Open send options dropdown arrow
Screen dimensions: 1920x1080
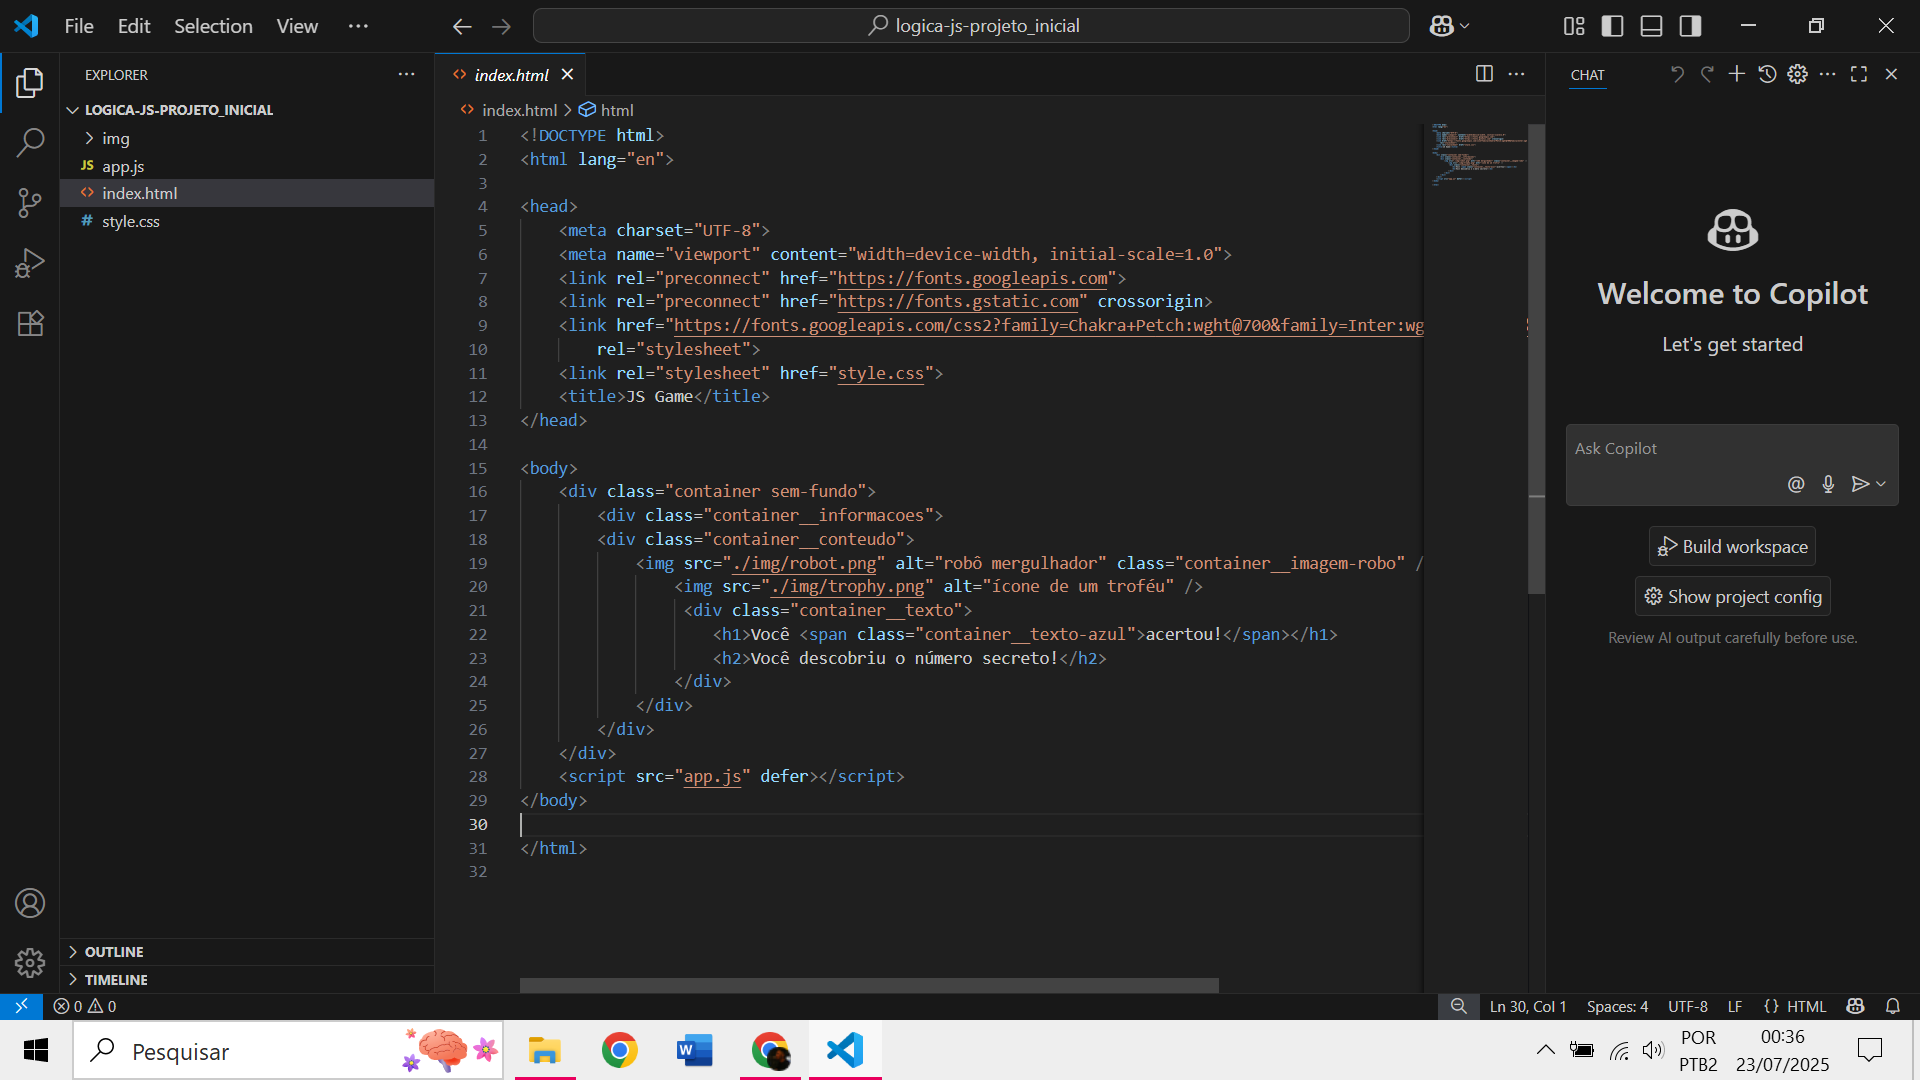(1881, 484)
